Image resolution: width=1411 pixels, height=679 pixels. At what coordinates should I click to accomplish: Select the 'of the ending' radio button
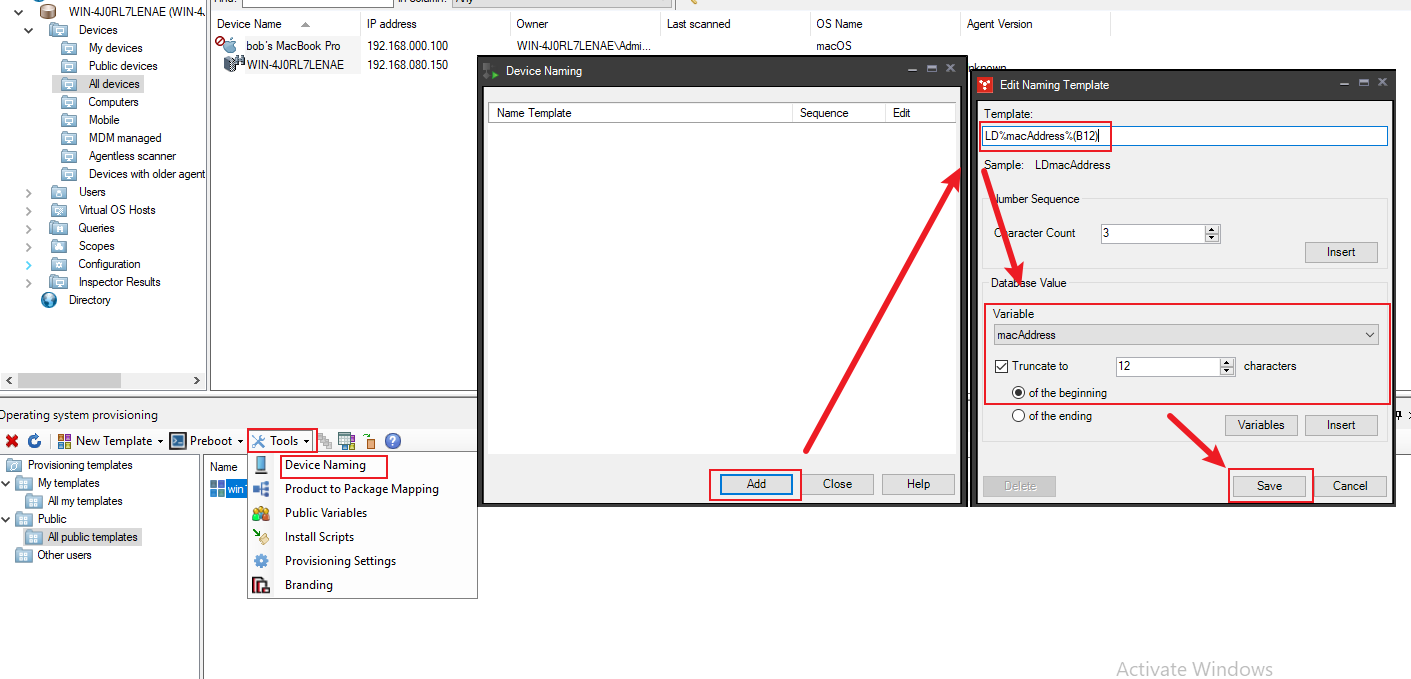(x=1019, y=416)
